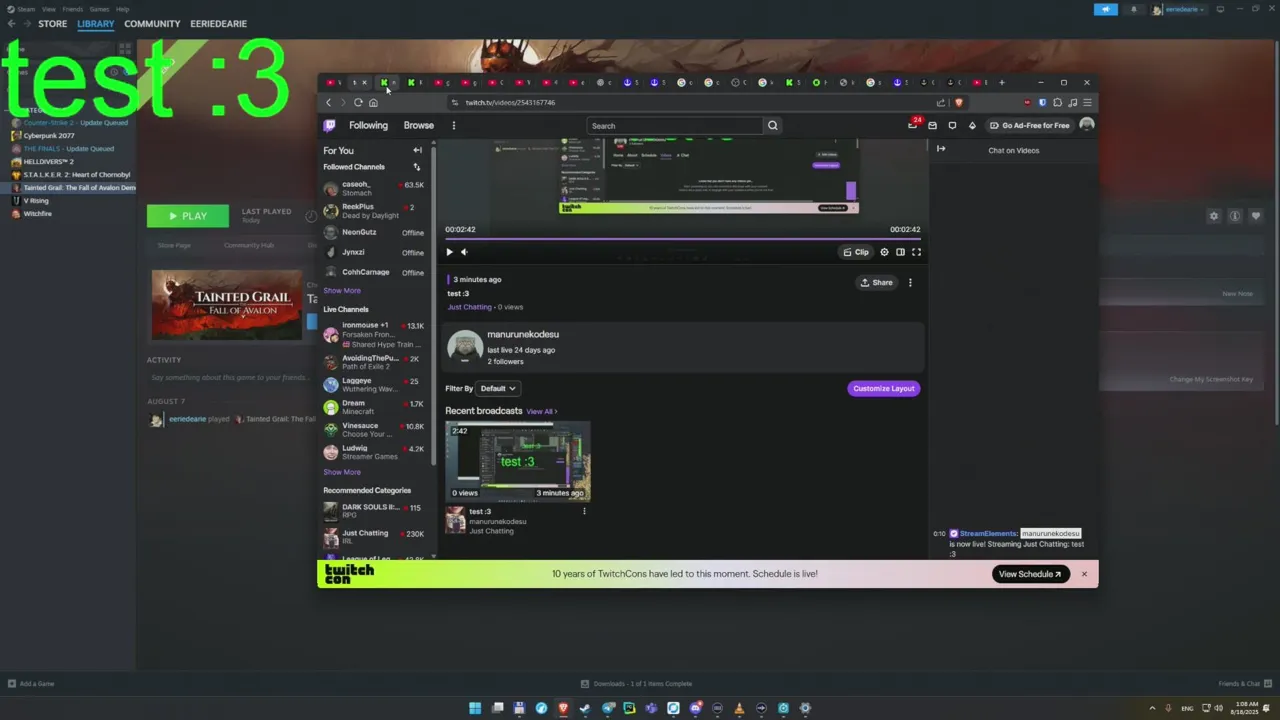1280x720 pixels.
Task: Open Browse tab on Twitch
Action: click(419, 126)
